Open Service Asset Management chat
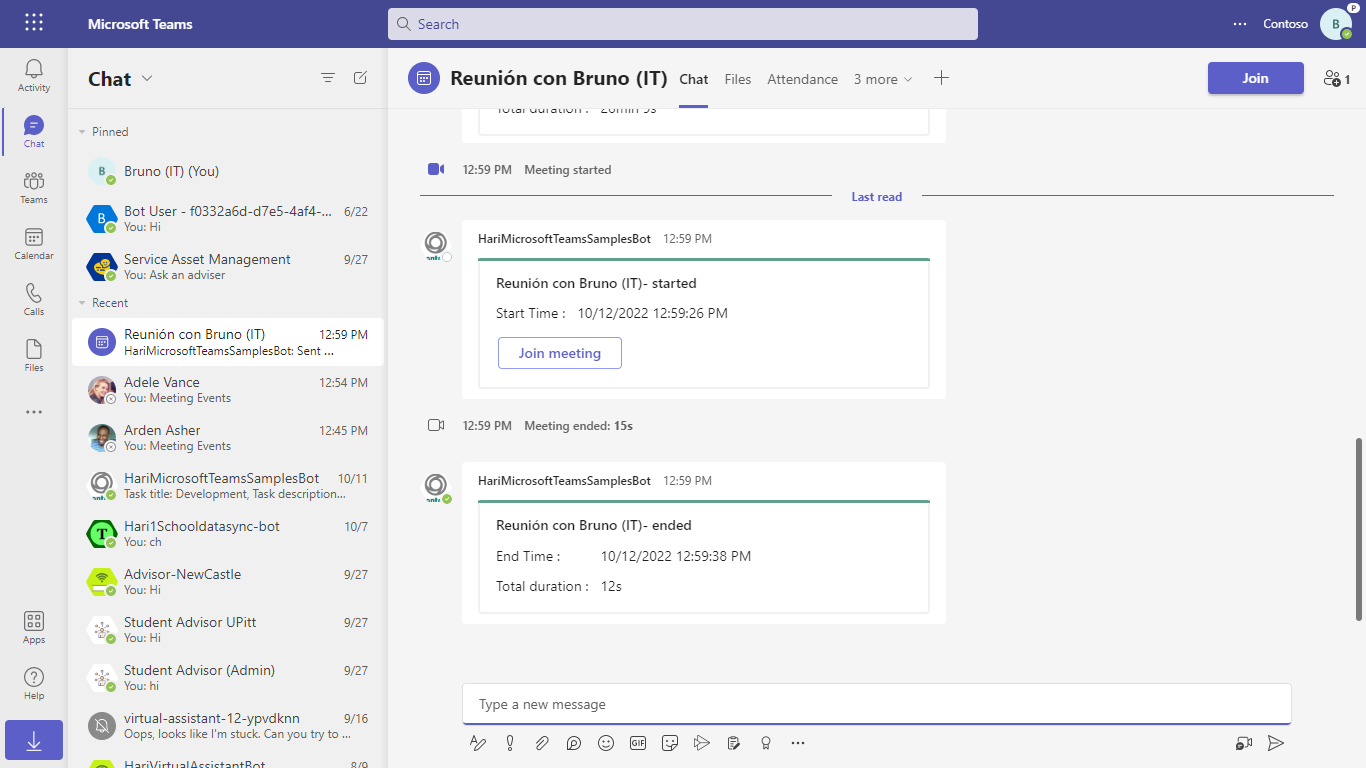Image resolution: width=1366 pixels, height=768 pixels. coord(227,266)
